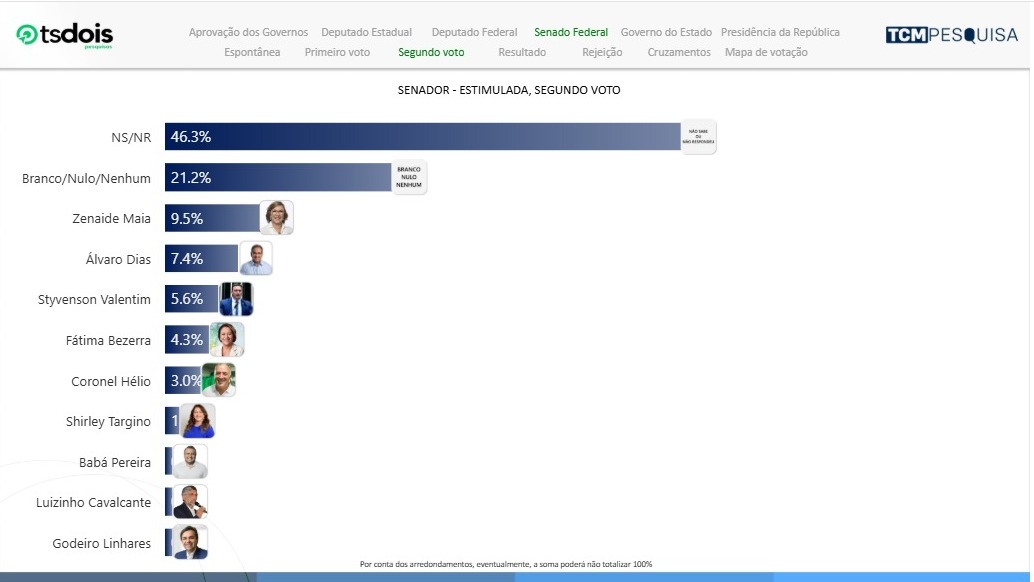
Task: Click the Branco/Nulo/Nenhum 21.2% bar
Action: click(278, 177)
